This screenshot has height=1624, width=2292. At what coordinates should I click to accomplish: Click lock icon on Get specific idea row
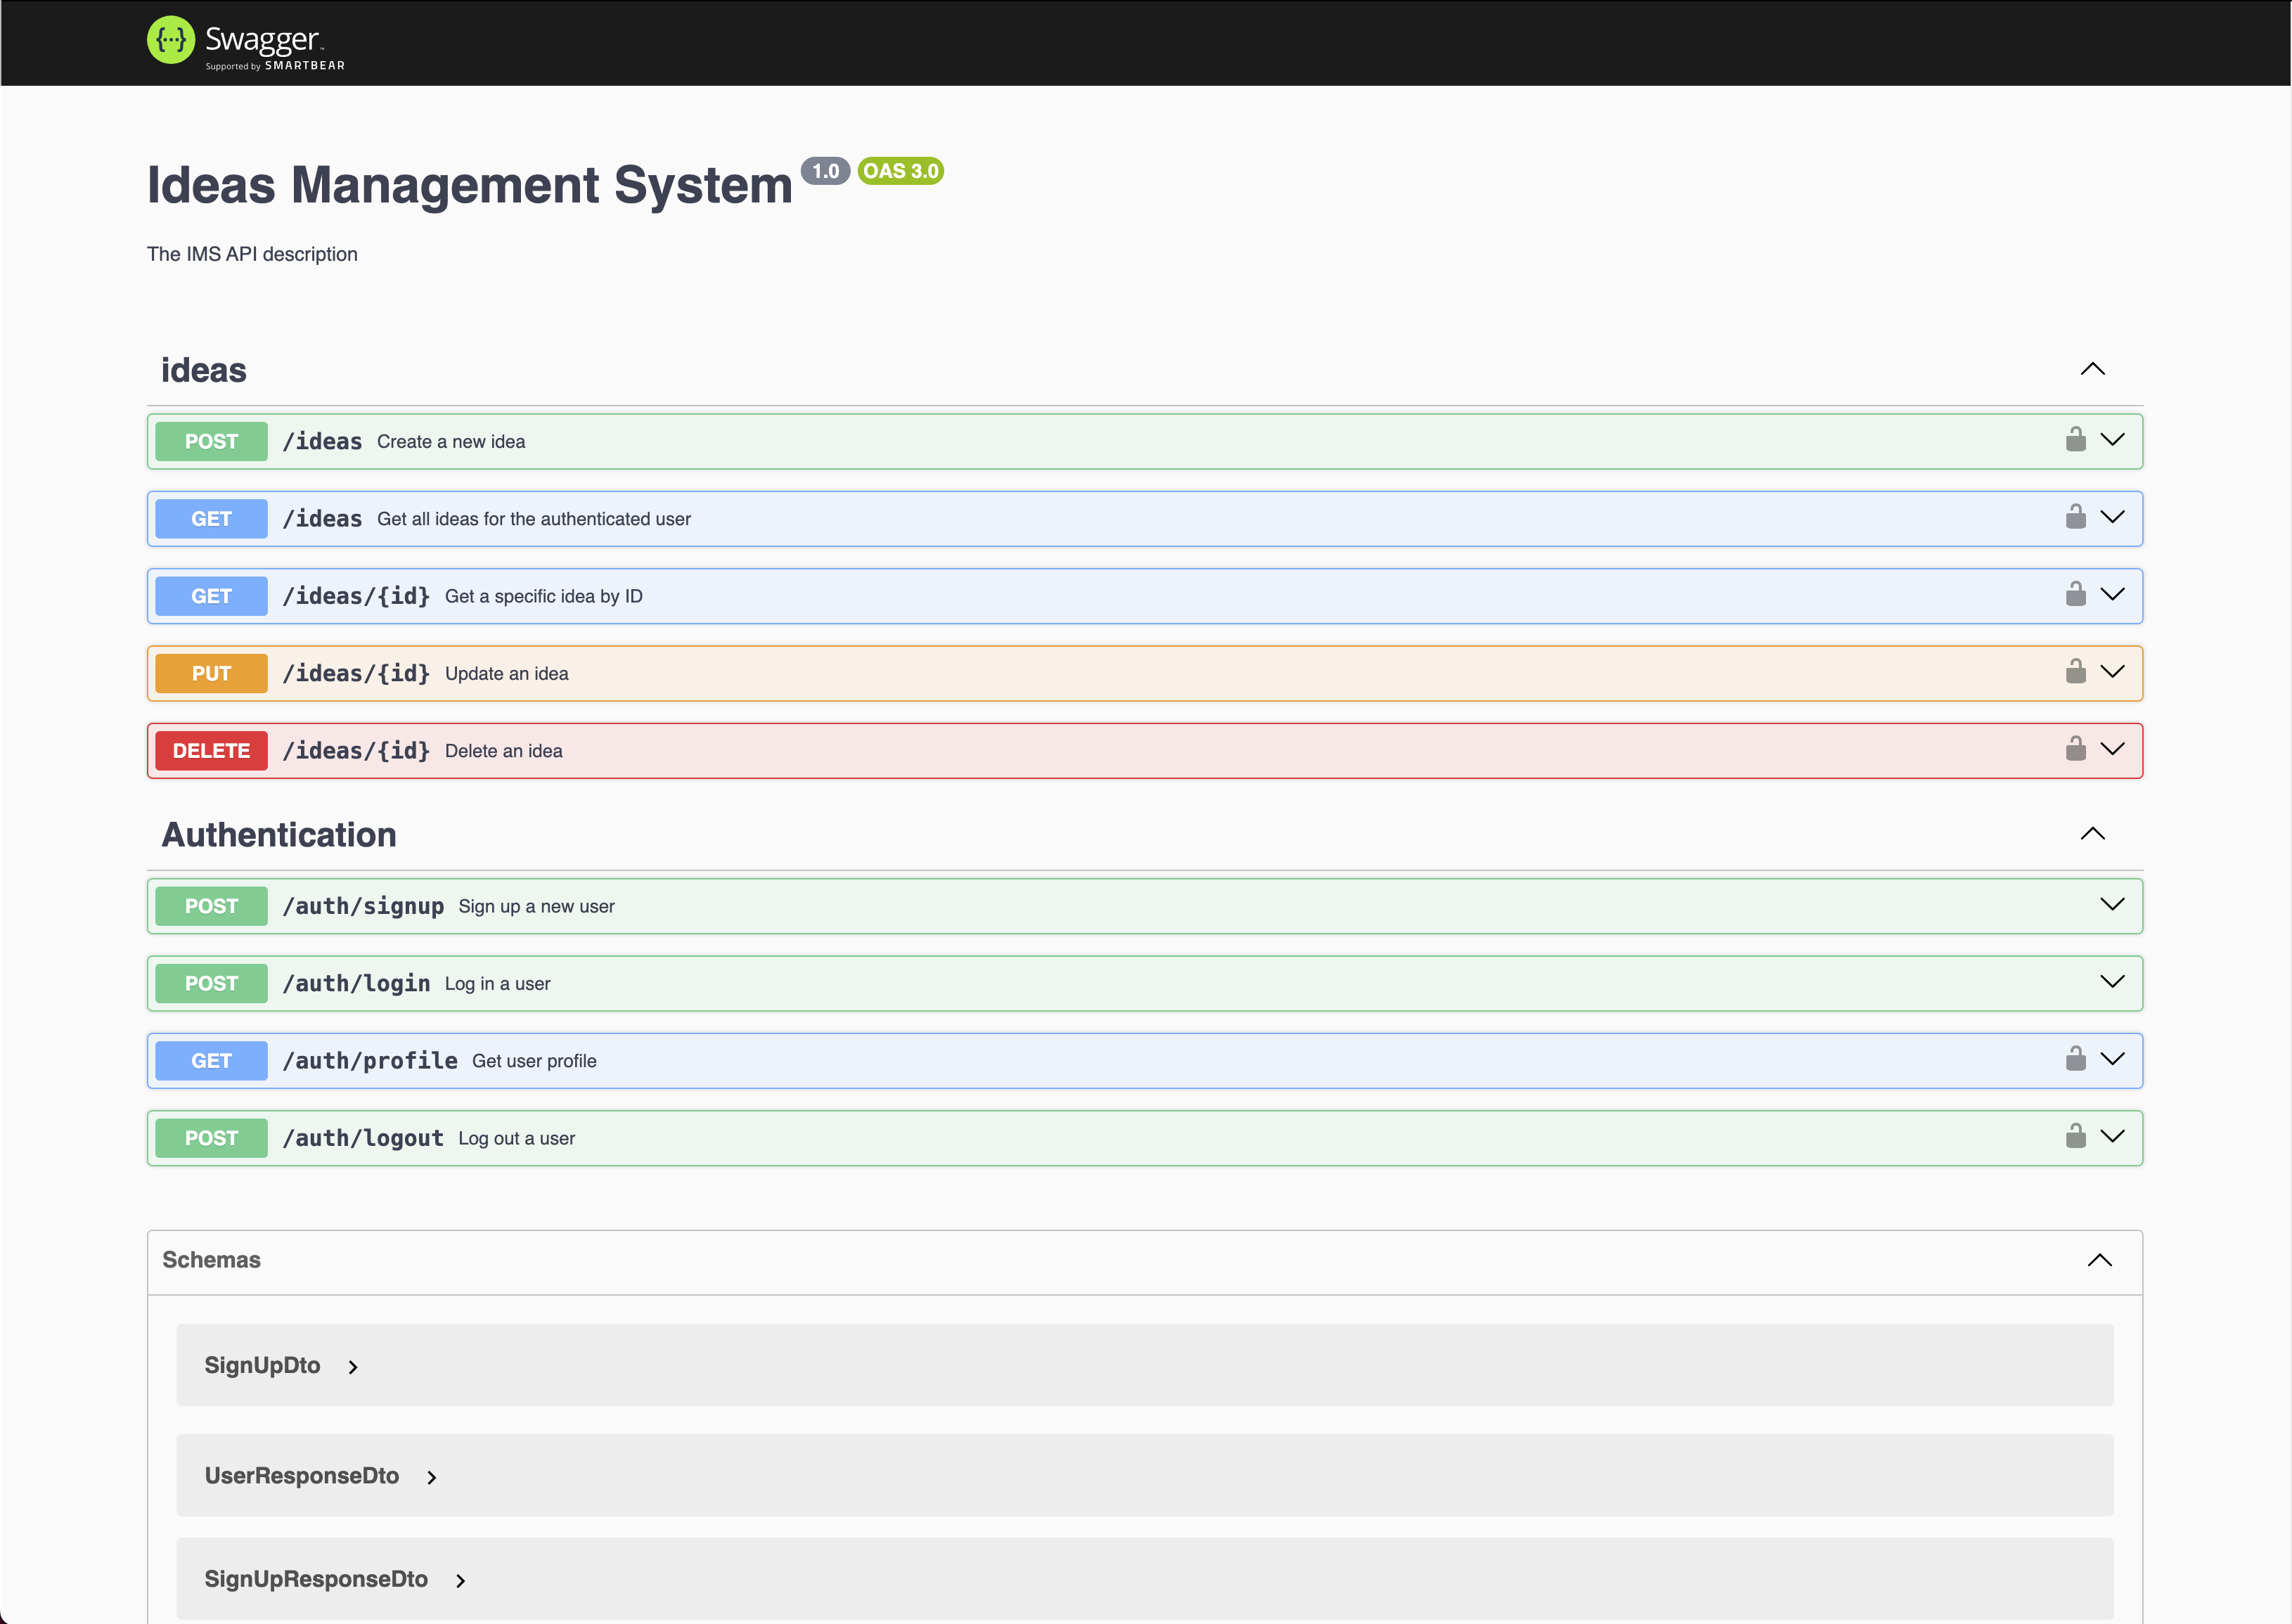pos(2075,595)
